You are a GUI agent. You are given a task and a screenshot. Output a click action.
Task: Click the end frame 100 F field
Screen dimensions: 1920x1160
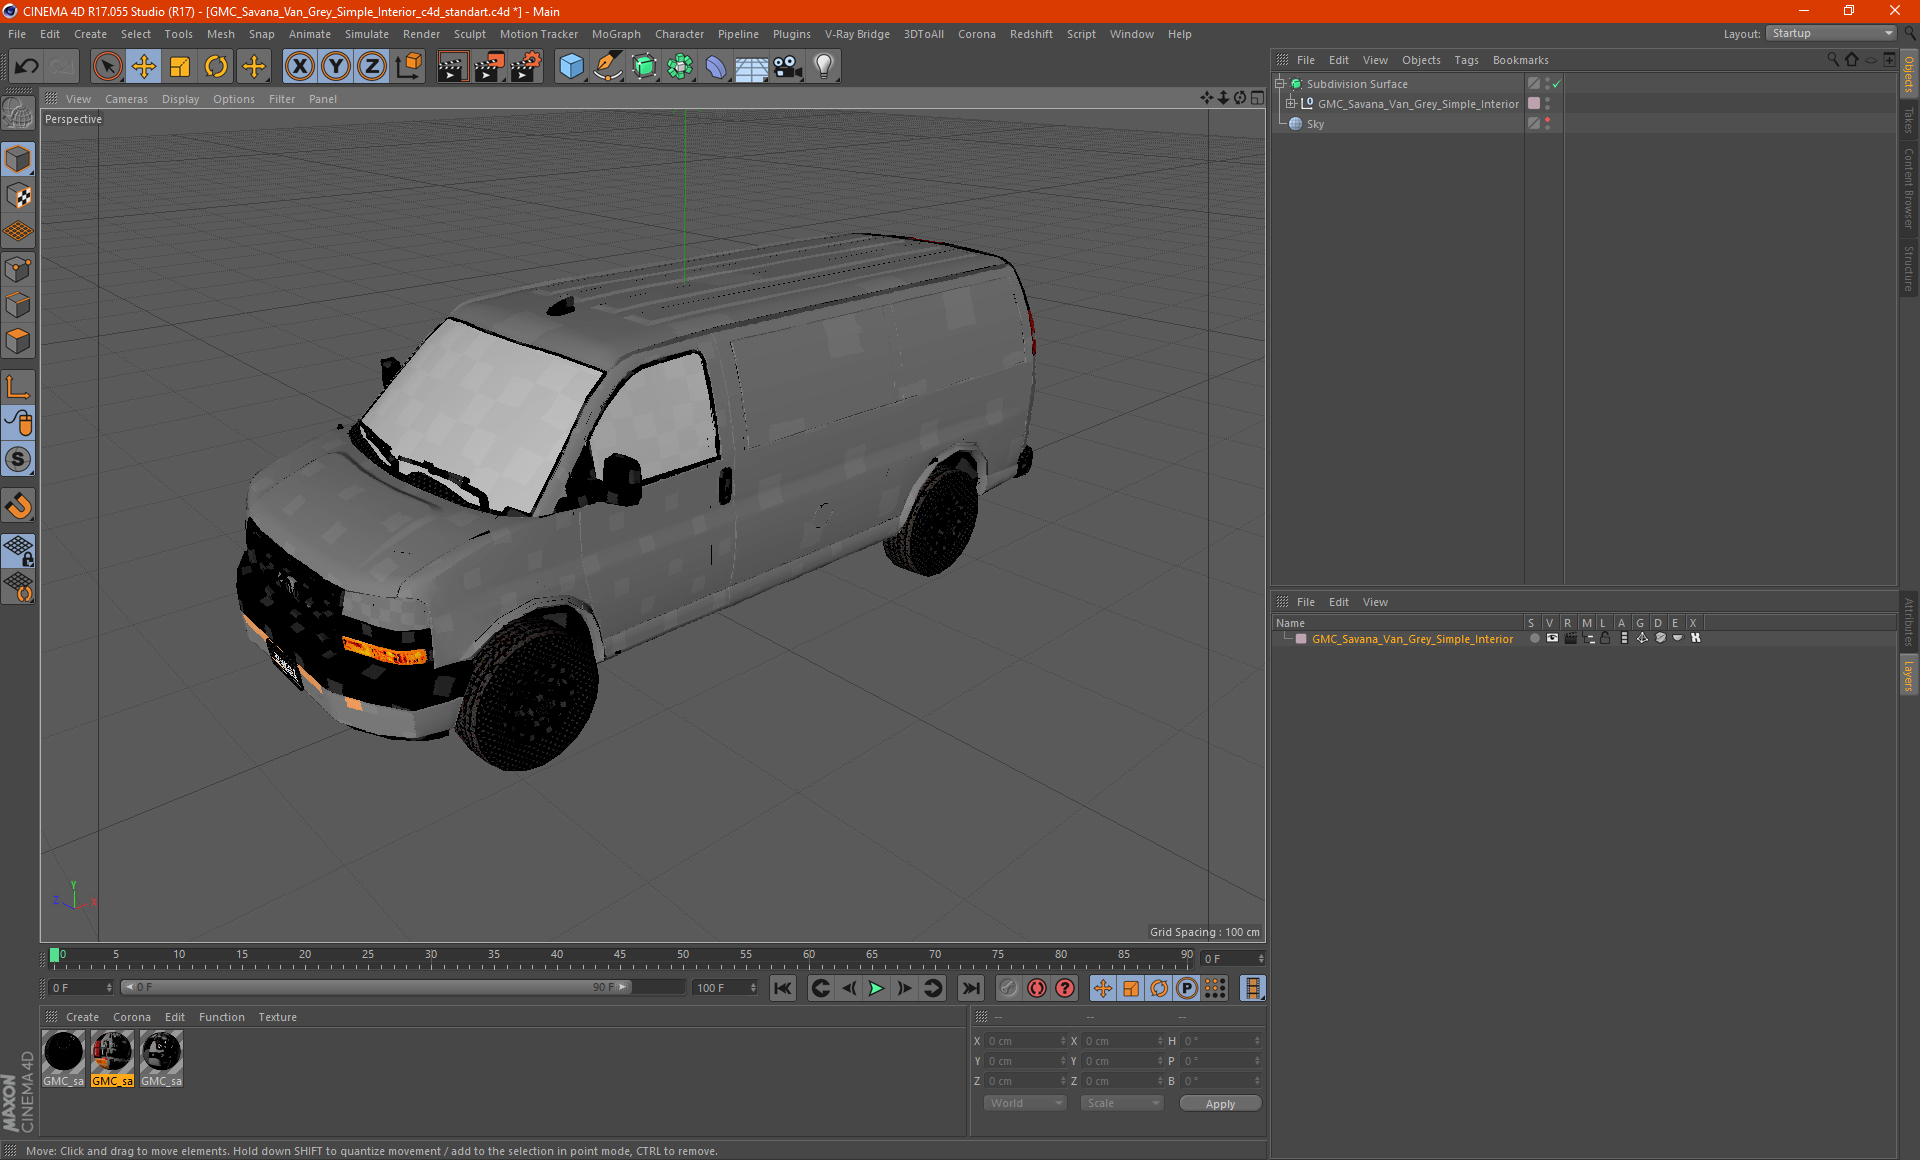click(725, 987)
